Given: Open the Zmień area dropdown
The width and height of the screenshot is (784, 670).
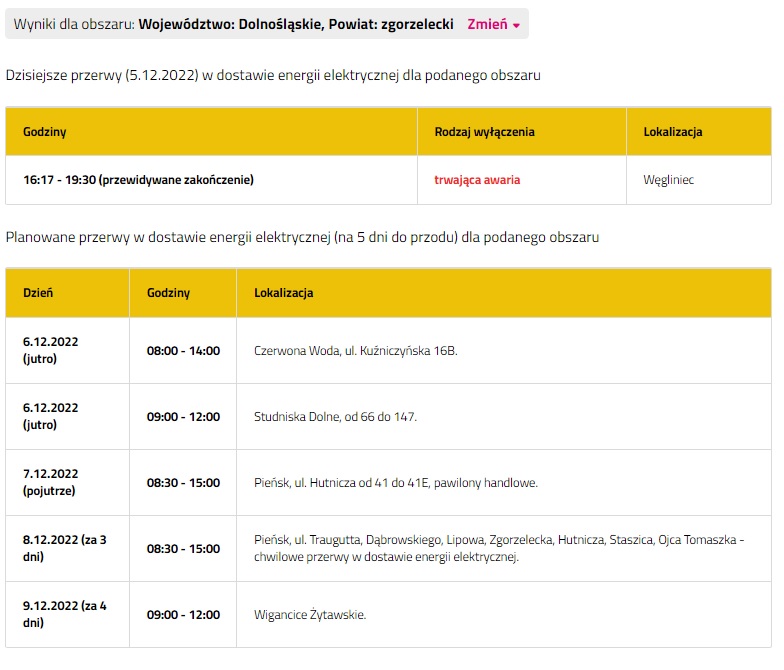Looking at the screenshot, I should point(488,23).
